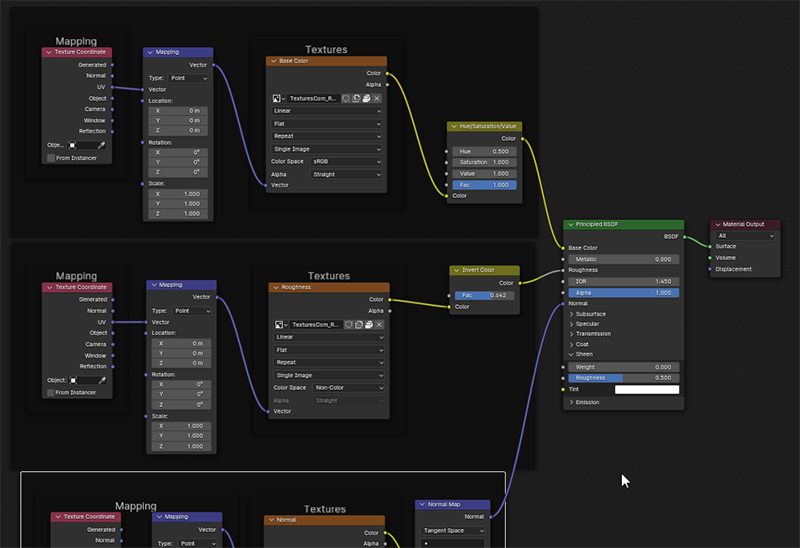This screenshot has height=548, width=800.
Task: Click the duplicate image icon in Base Color node
Action: click(357, 99)
